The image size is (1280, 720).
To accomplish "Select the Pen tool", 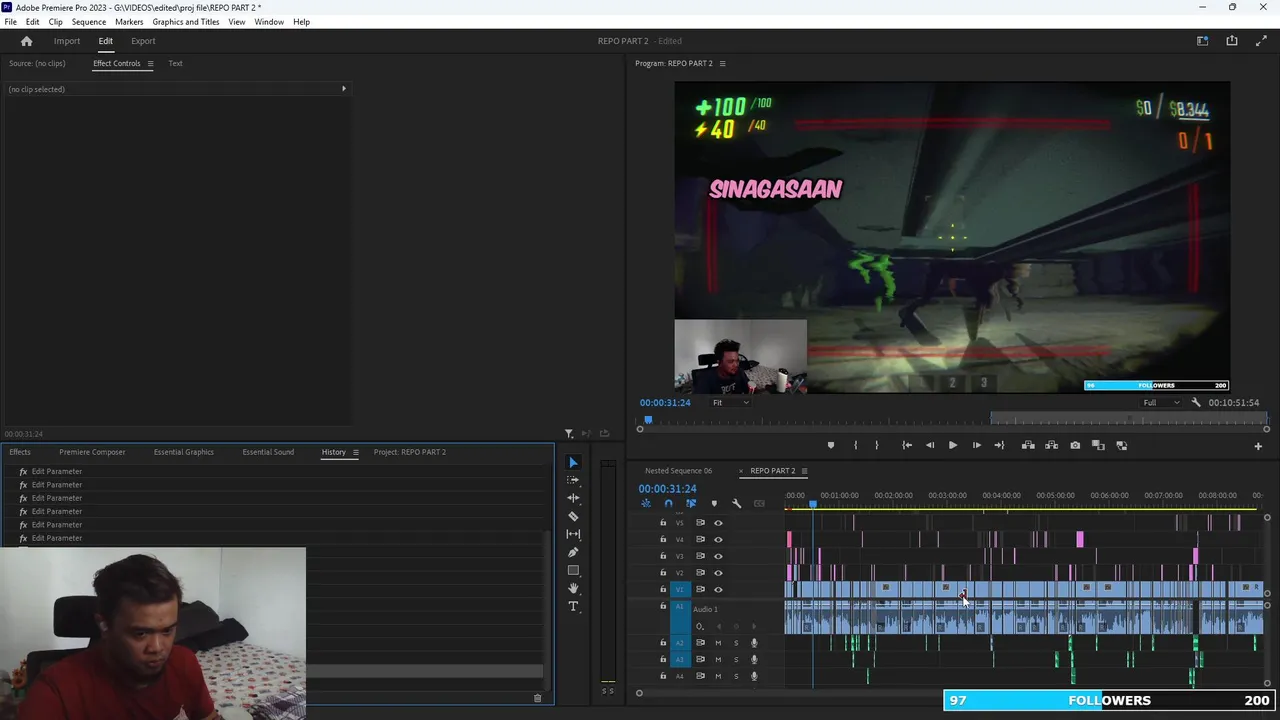I will [573, 552].
